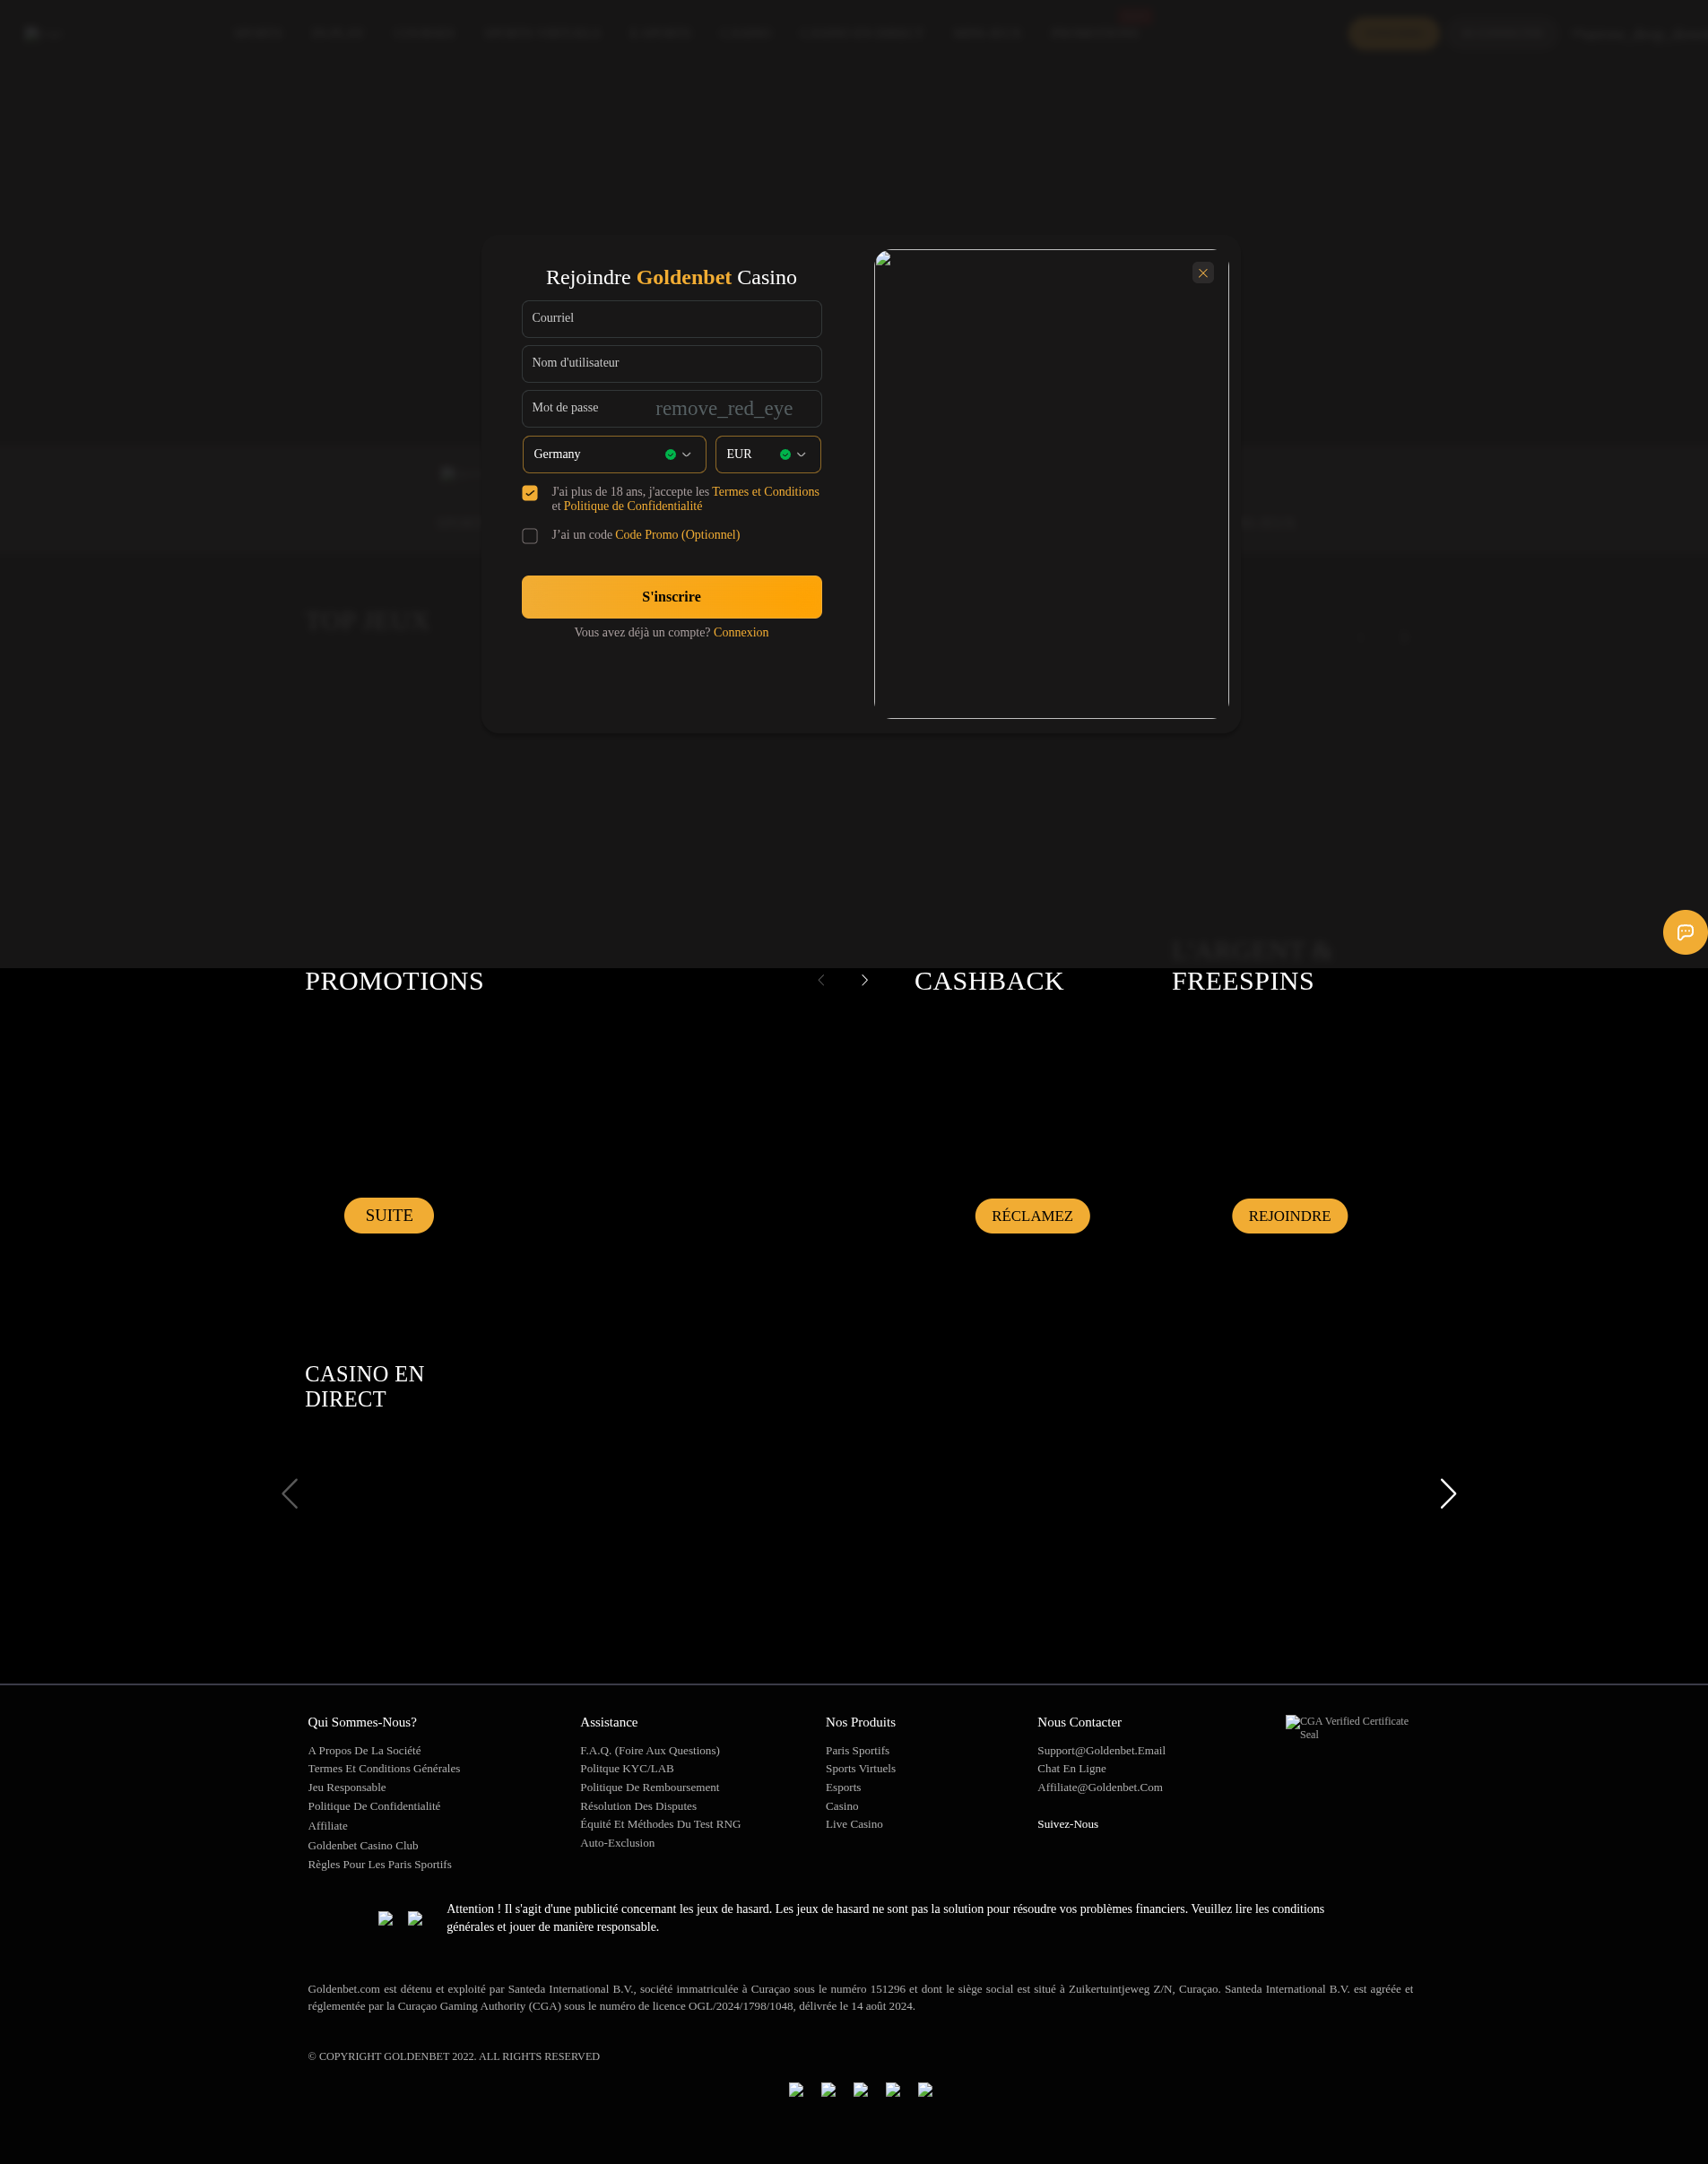Open the registration promo banner image
Image resolution: width=1708 pixels, height=2164 pixels.
coord(1051,484)
